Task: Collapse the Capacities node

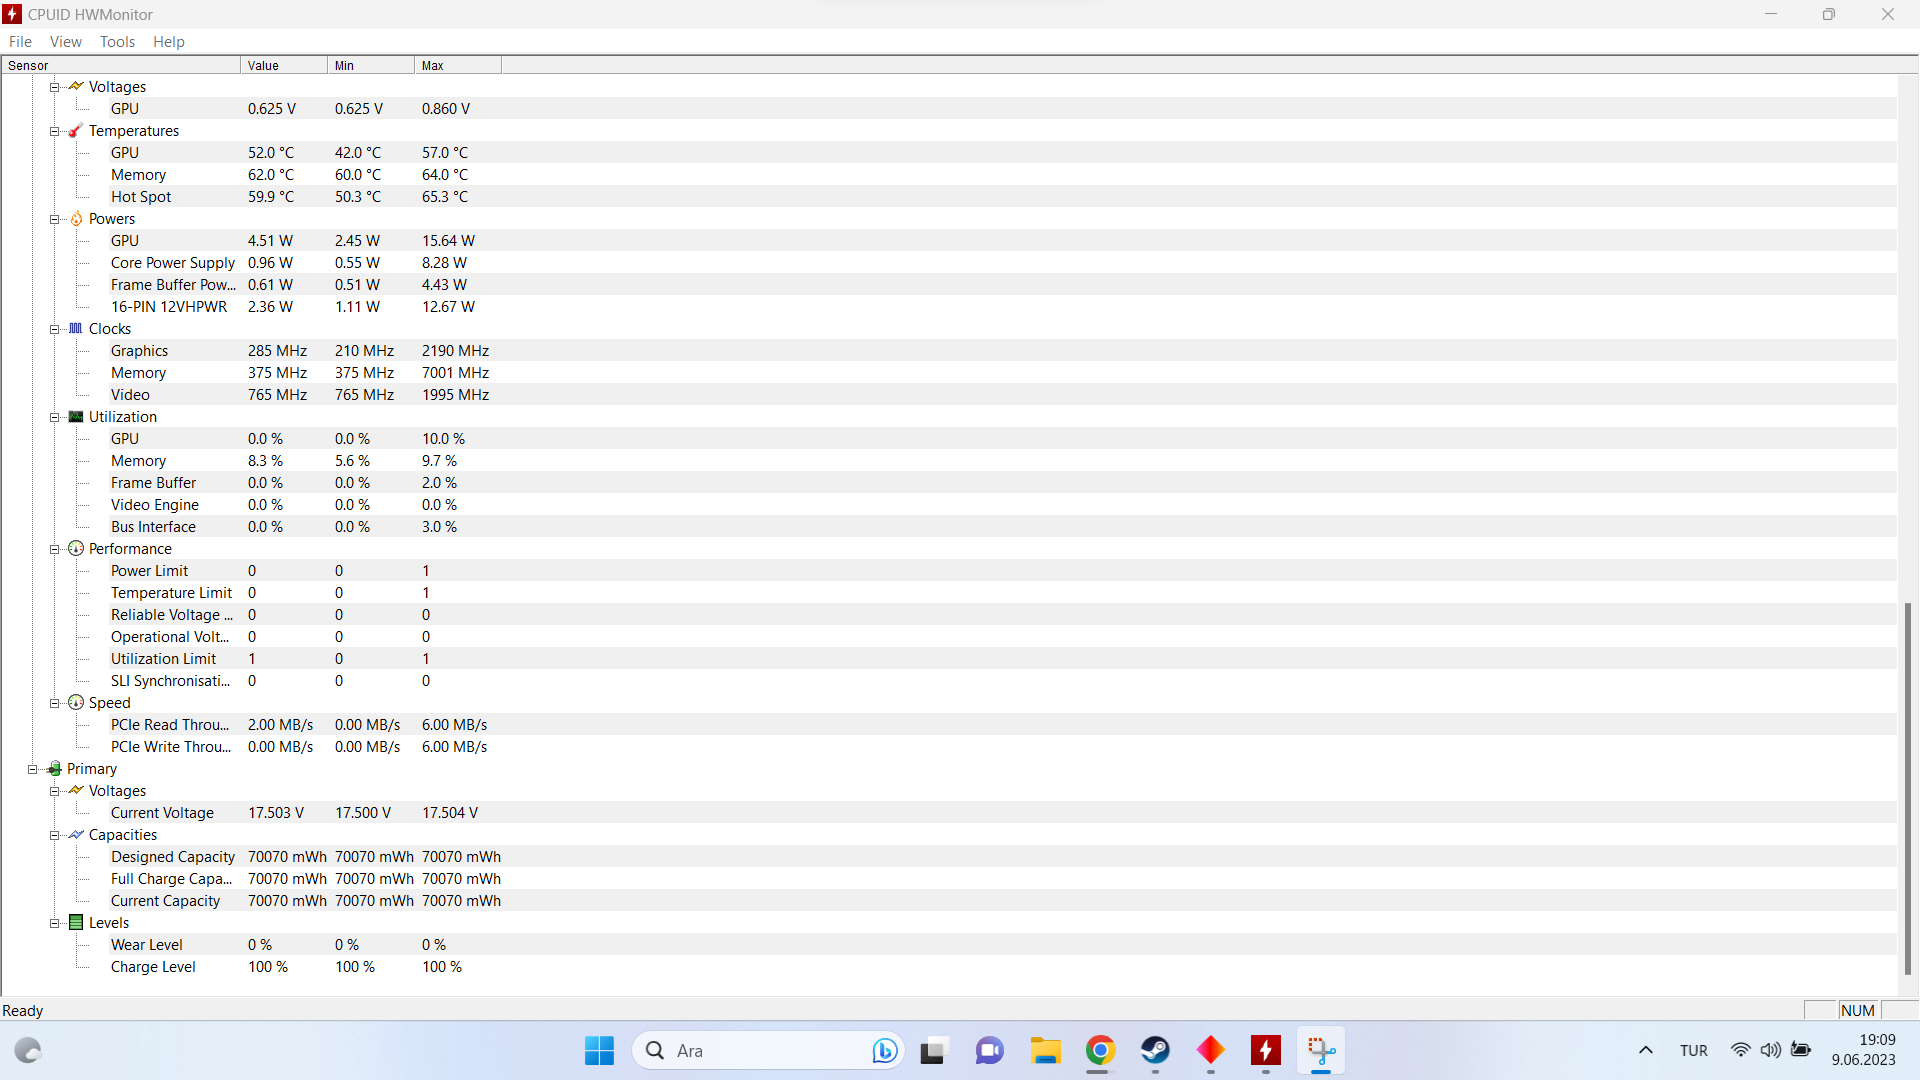Action: pyautogui.click(x=55, y=835)
